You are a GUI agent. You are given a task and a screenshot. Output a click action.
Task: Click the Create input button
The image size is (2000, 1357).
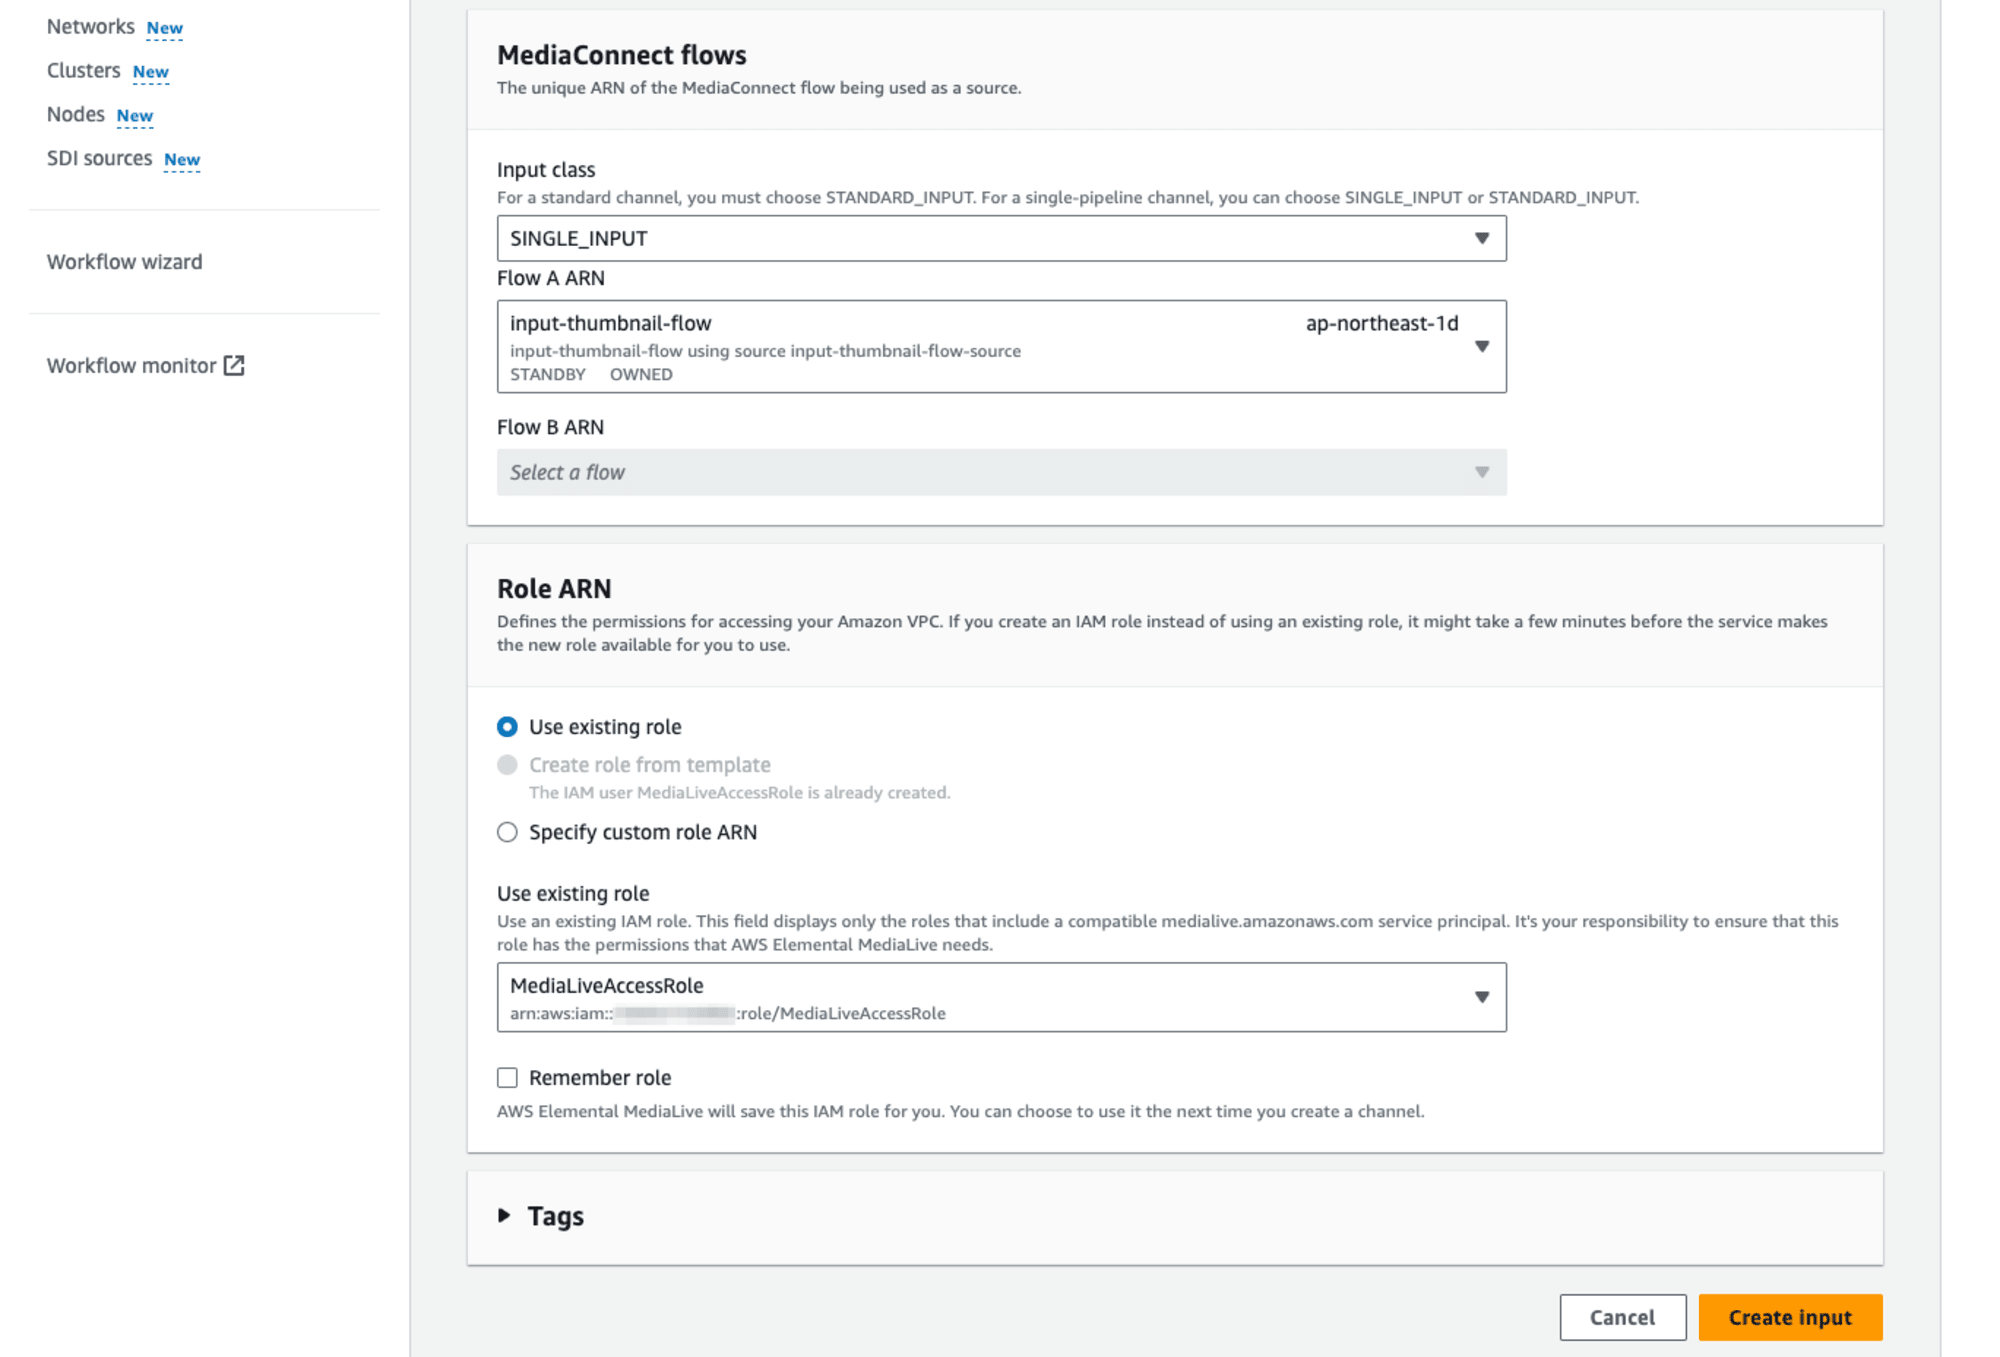pos(1790,1317)
